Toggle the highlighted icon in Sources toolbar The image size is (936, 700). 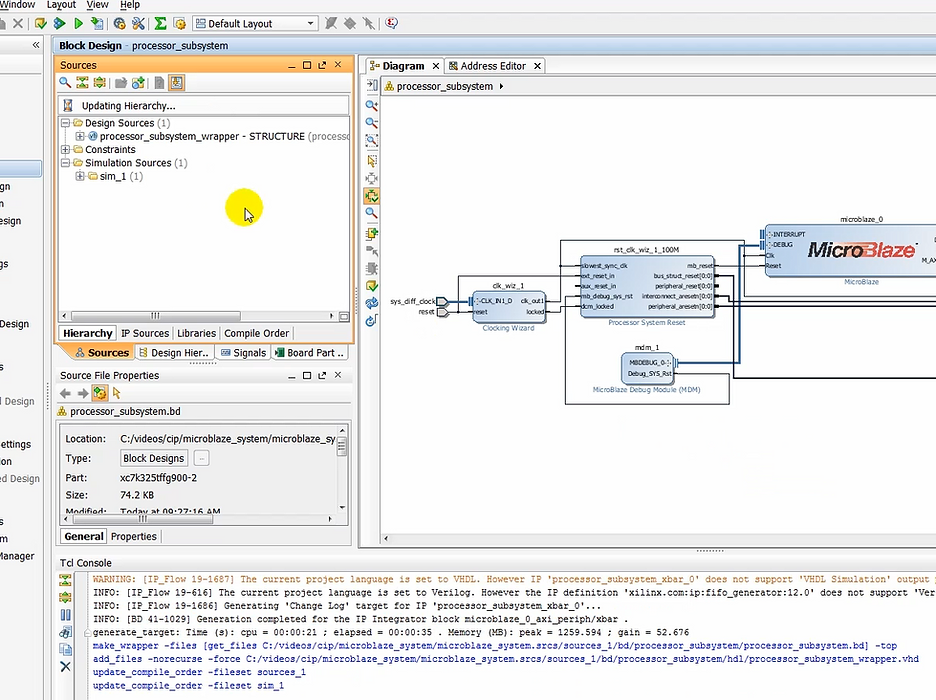[176, 82]
